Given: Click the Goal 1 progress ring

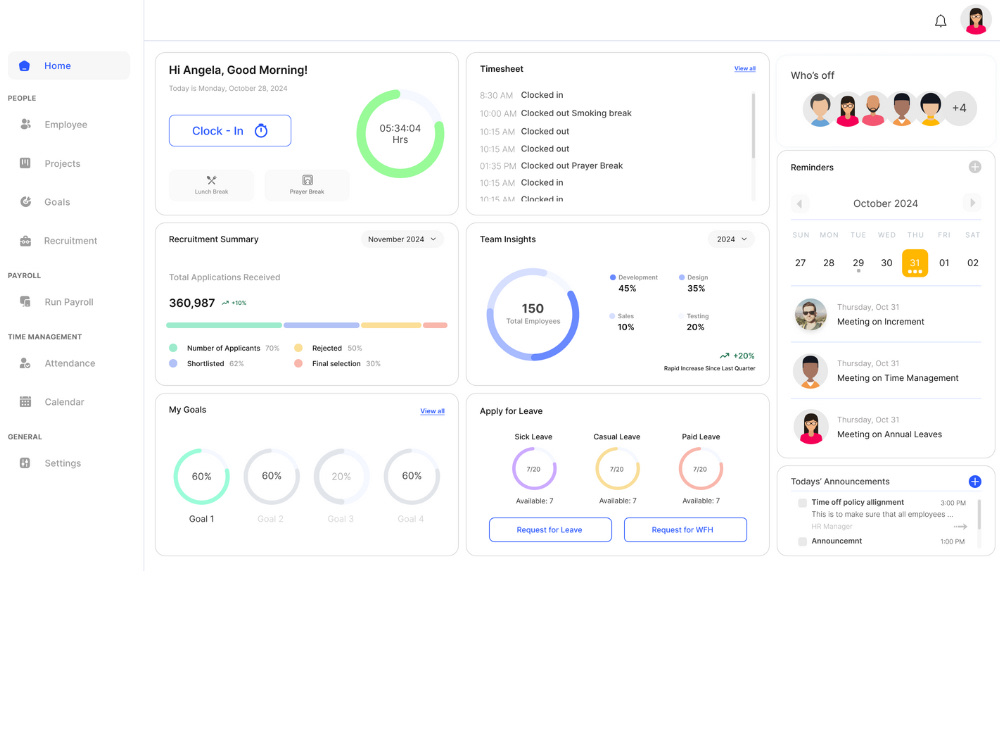Looking at the screenshot, I should pos(202,476).
